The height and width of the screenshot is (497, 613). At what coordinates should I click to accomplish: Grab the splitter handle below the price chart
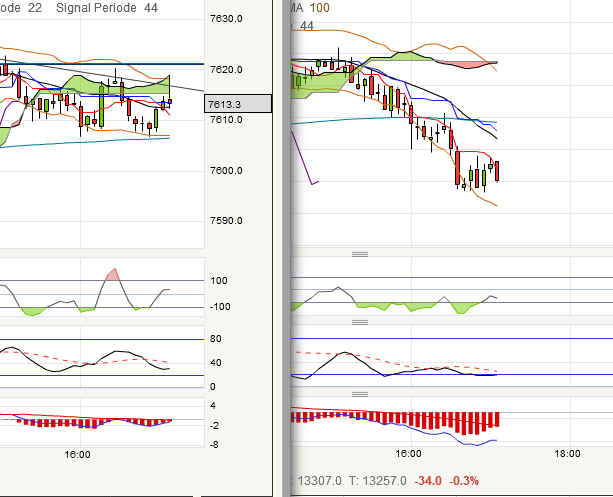coord(360,254)
